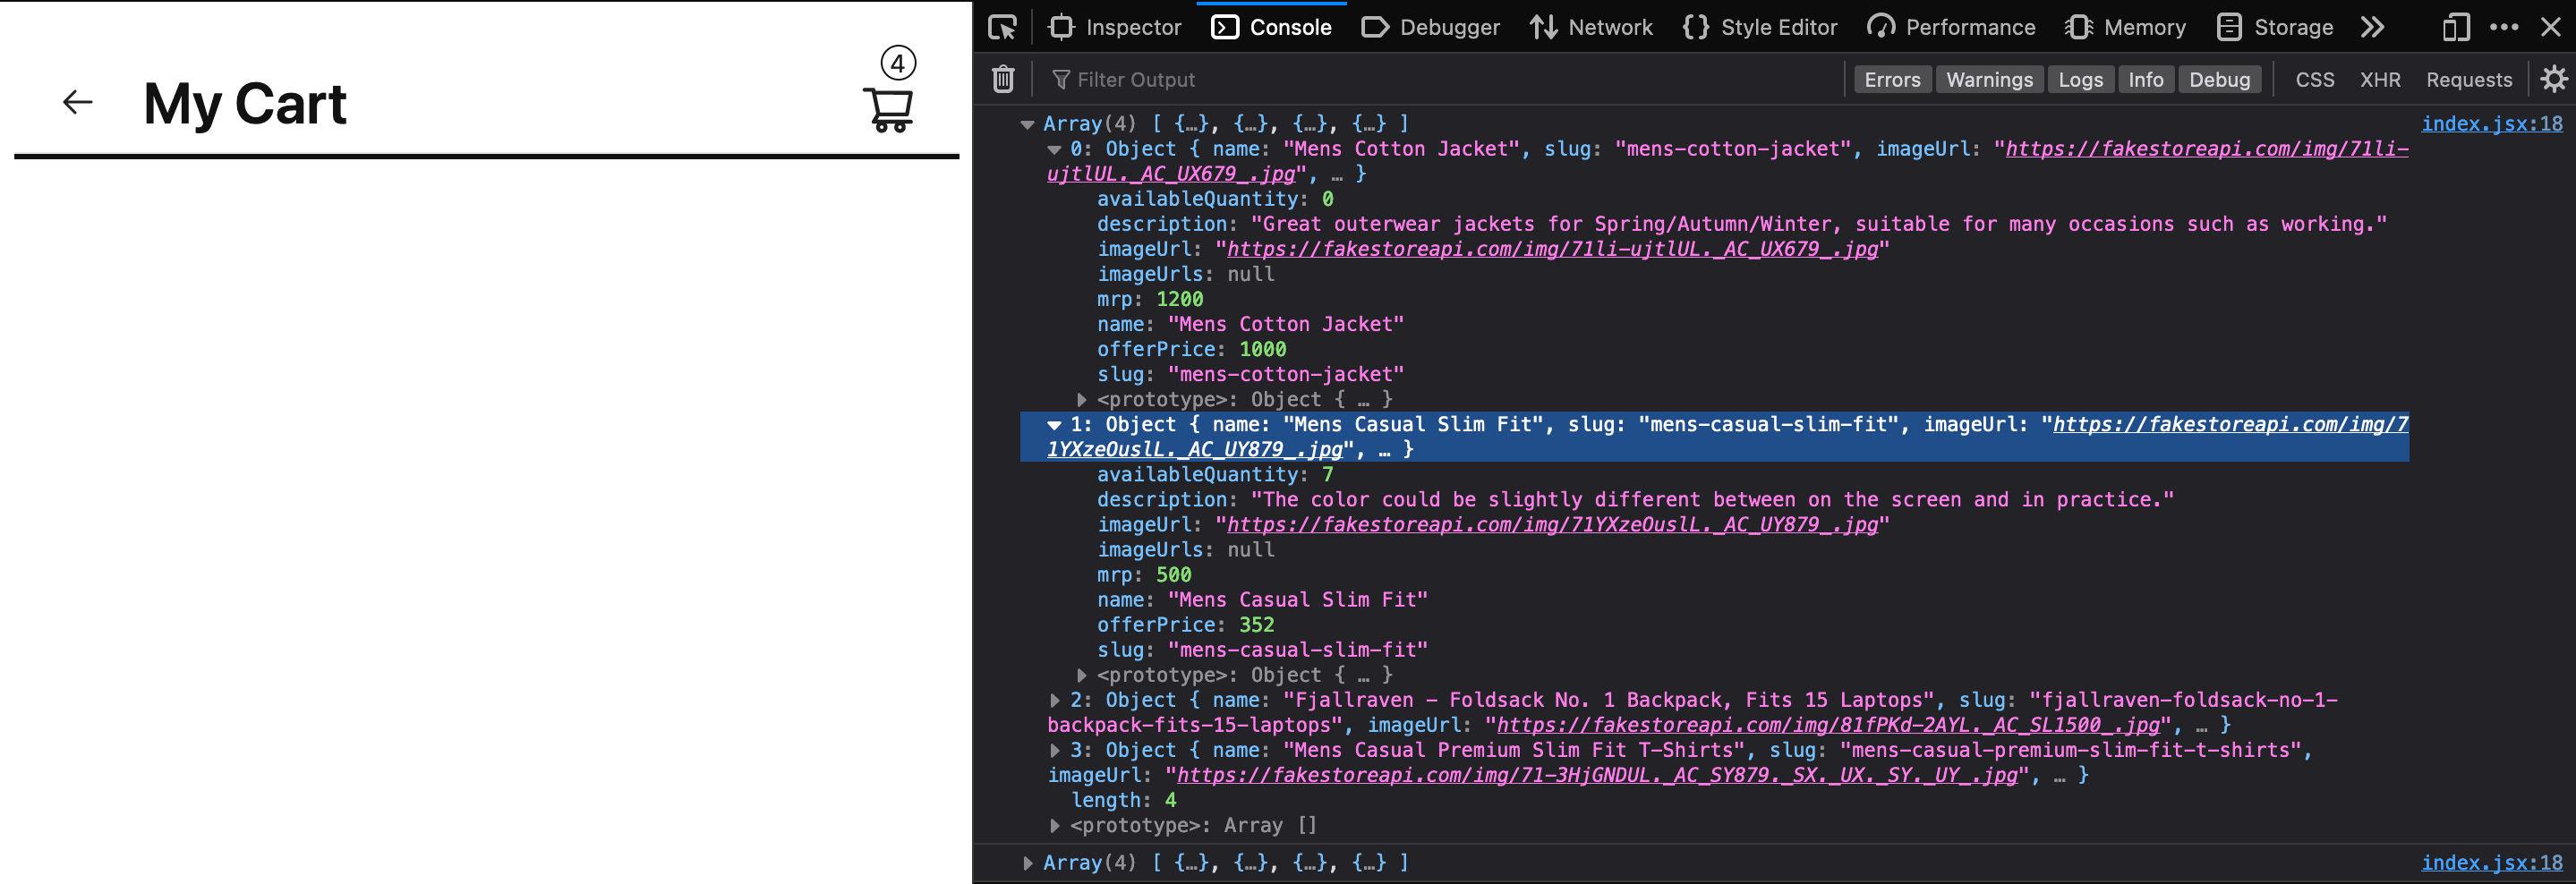Toggle the Warnings filter

click(x=1989, y=80)
